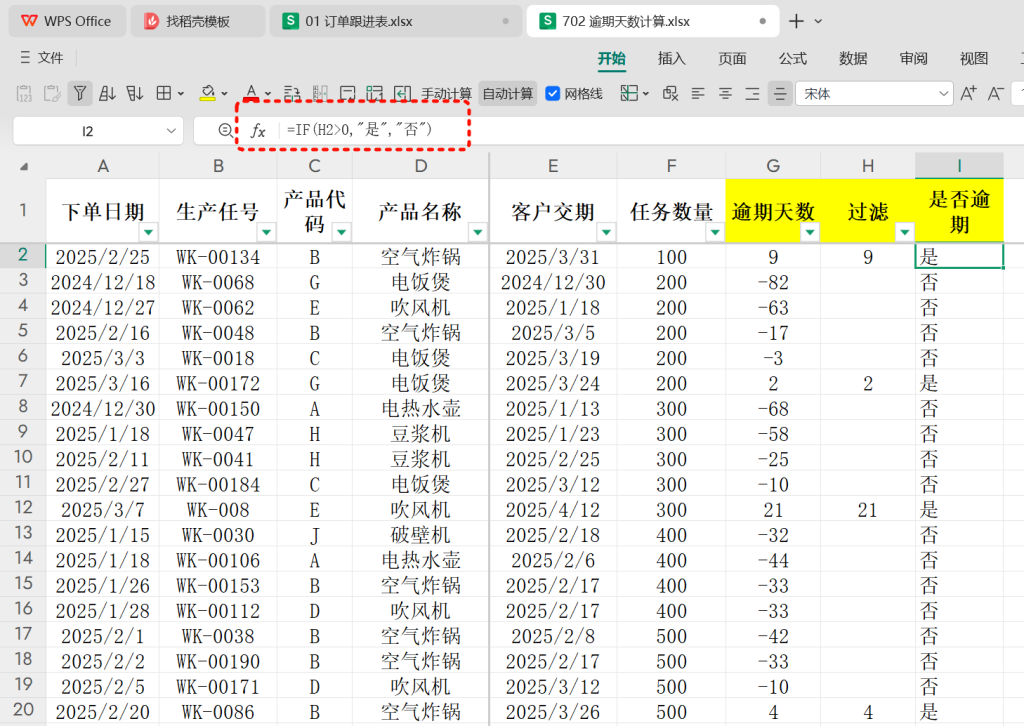This screenshot has width=1024, height=726.
Task: Click the table with green refresh icon
Action: click(375, 93)
